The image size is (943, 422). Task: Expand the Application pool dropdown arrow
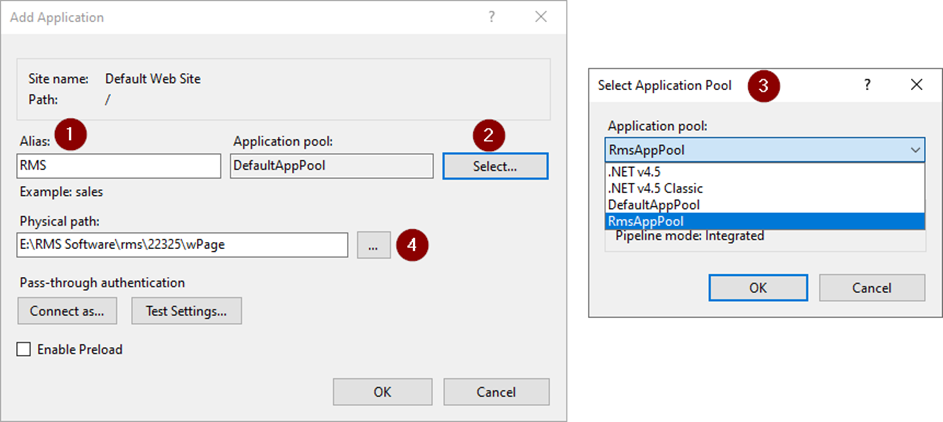pos(915,150)
